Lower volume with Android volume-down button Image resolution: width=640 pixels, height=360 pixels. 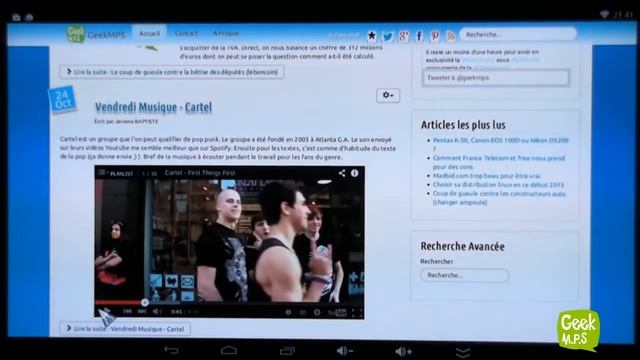(x=345, y=351)
